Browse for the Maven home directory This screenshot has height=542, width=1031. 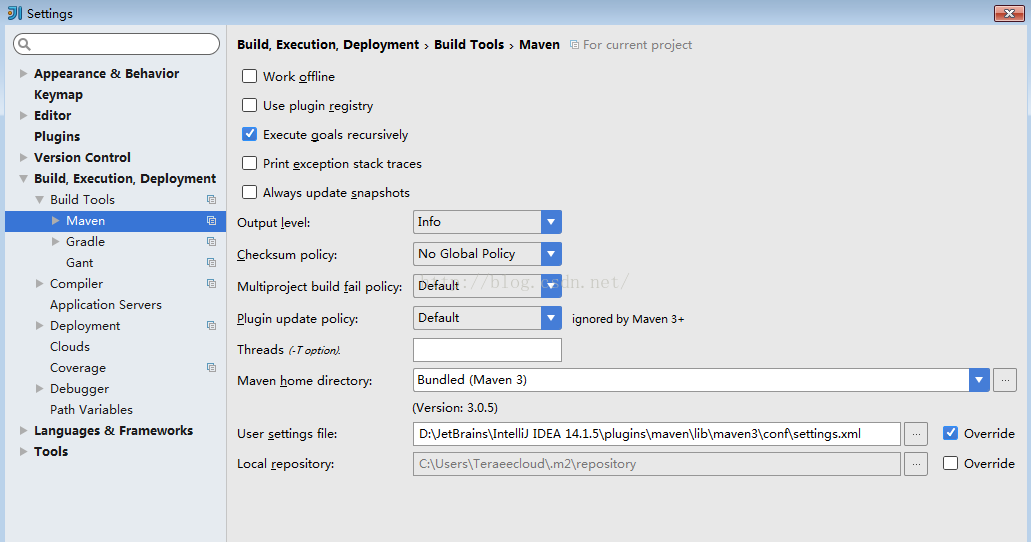coord(1005,380)
